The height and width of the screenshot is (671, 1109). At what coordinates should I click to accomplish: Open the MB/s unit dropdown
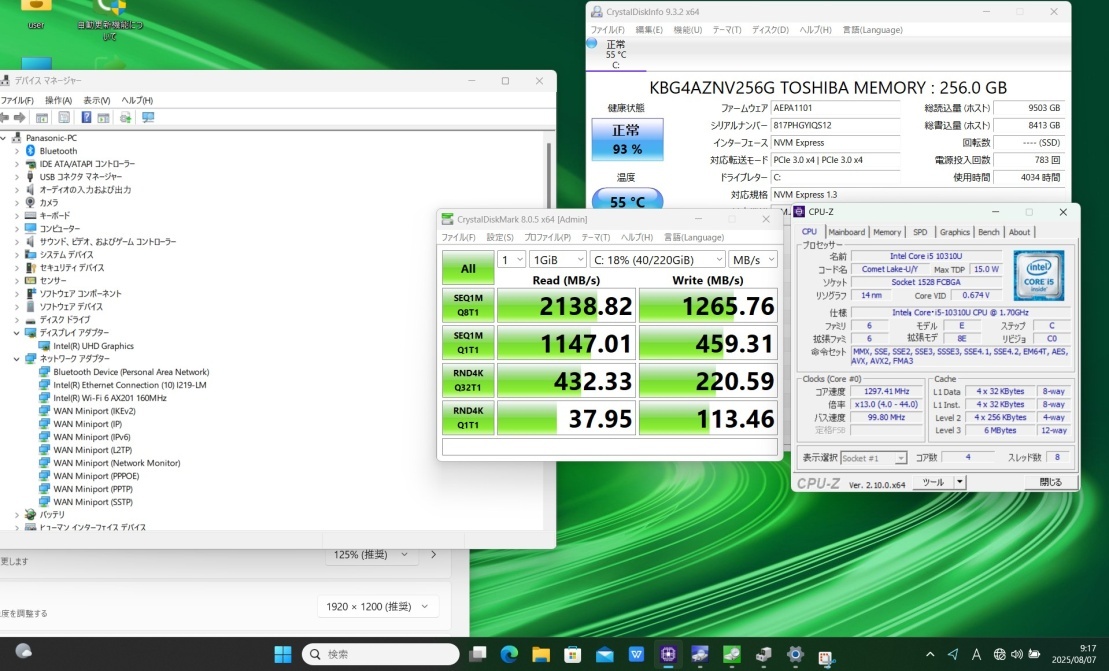(752, 260)
